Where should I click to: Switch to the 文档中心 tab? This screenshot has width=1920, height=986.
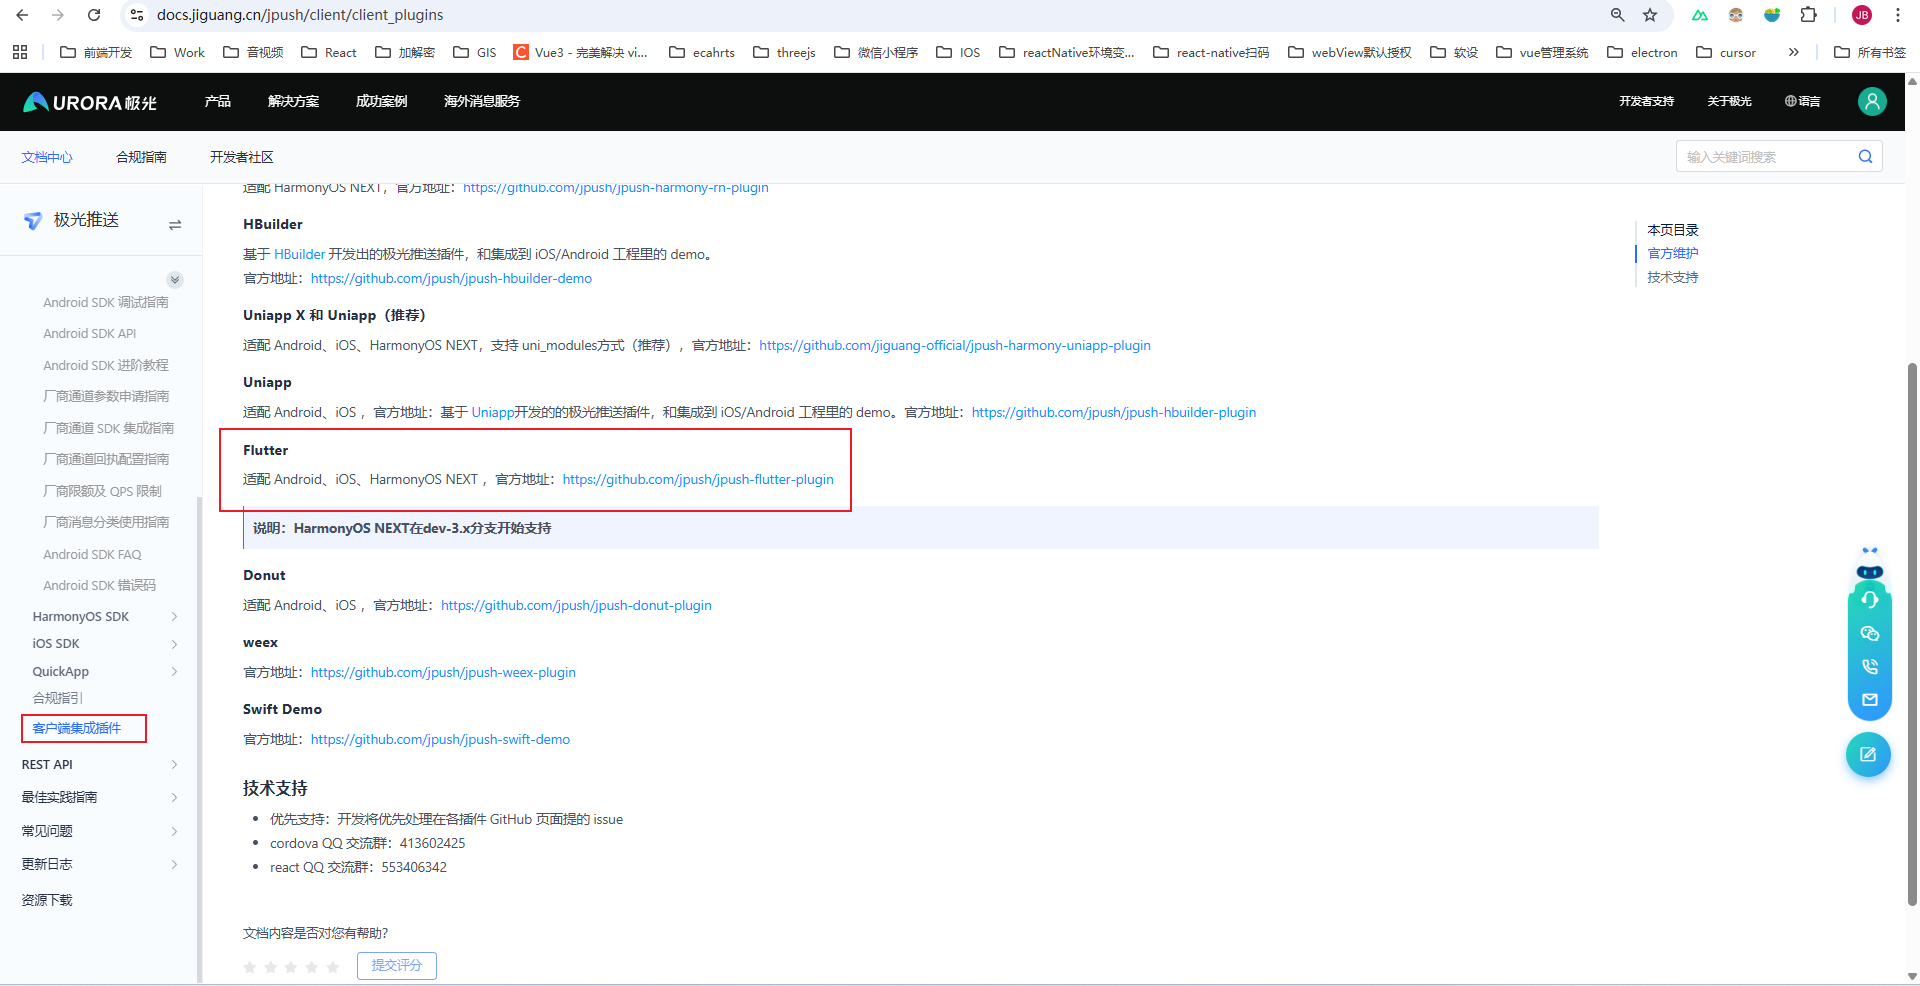point(47,157)
